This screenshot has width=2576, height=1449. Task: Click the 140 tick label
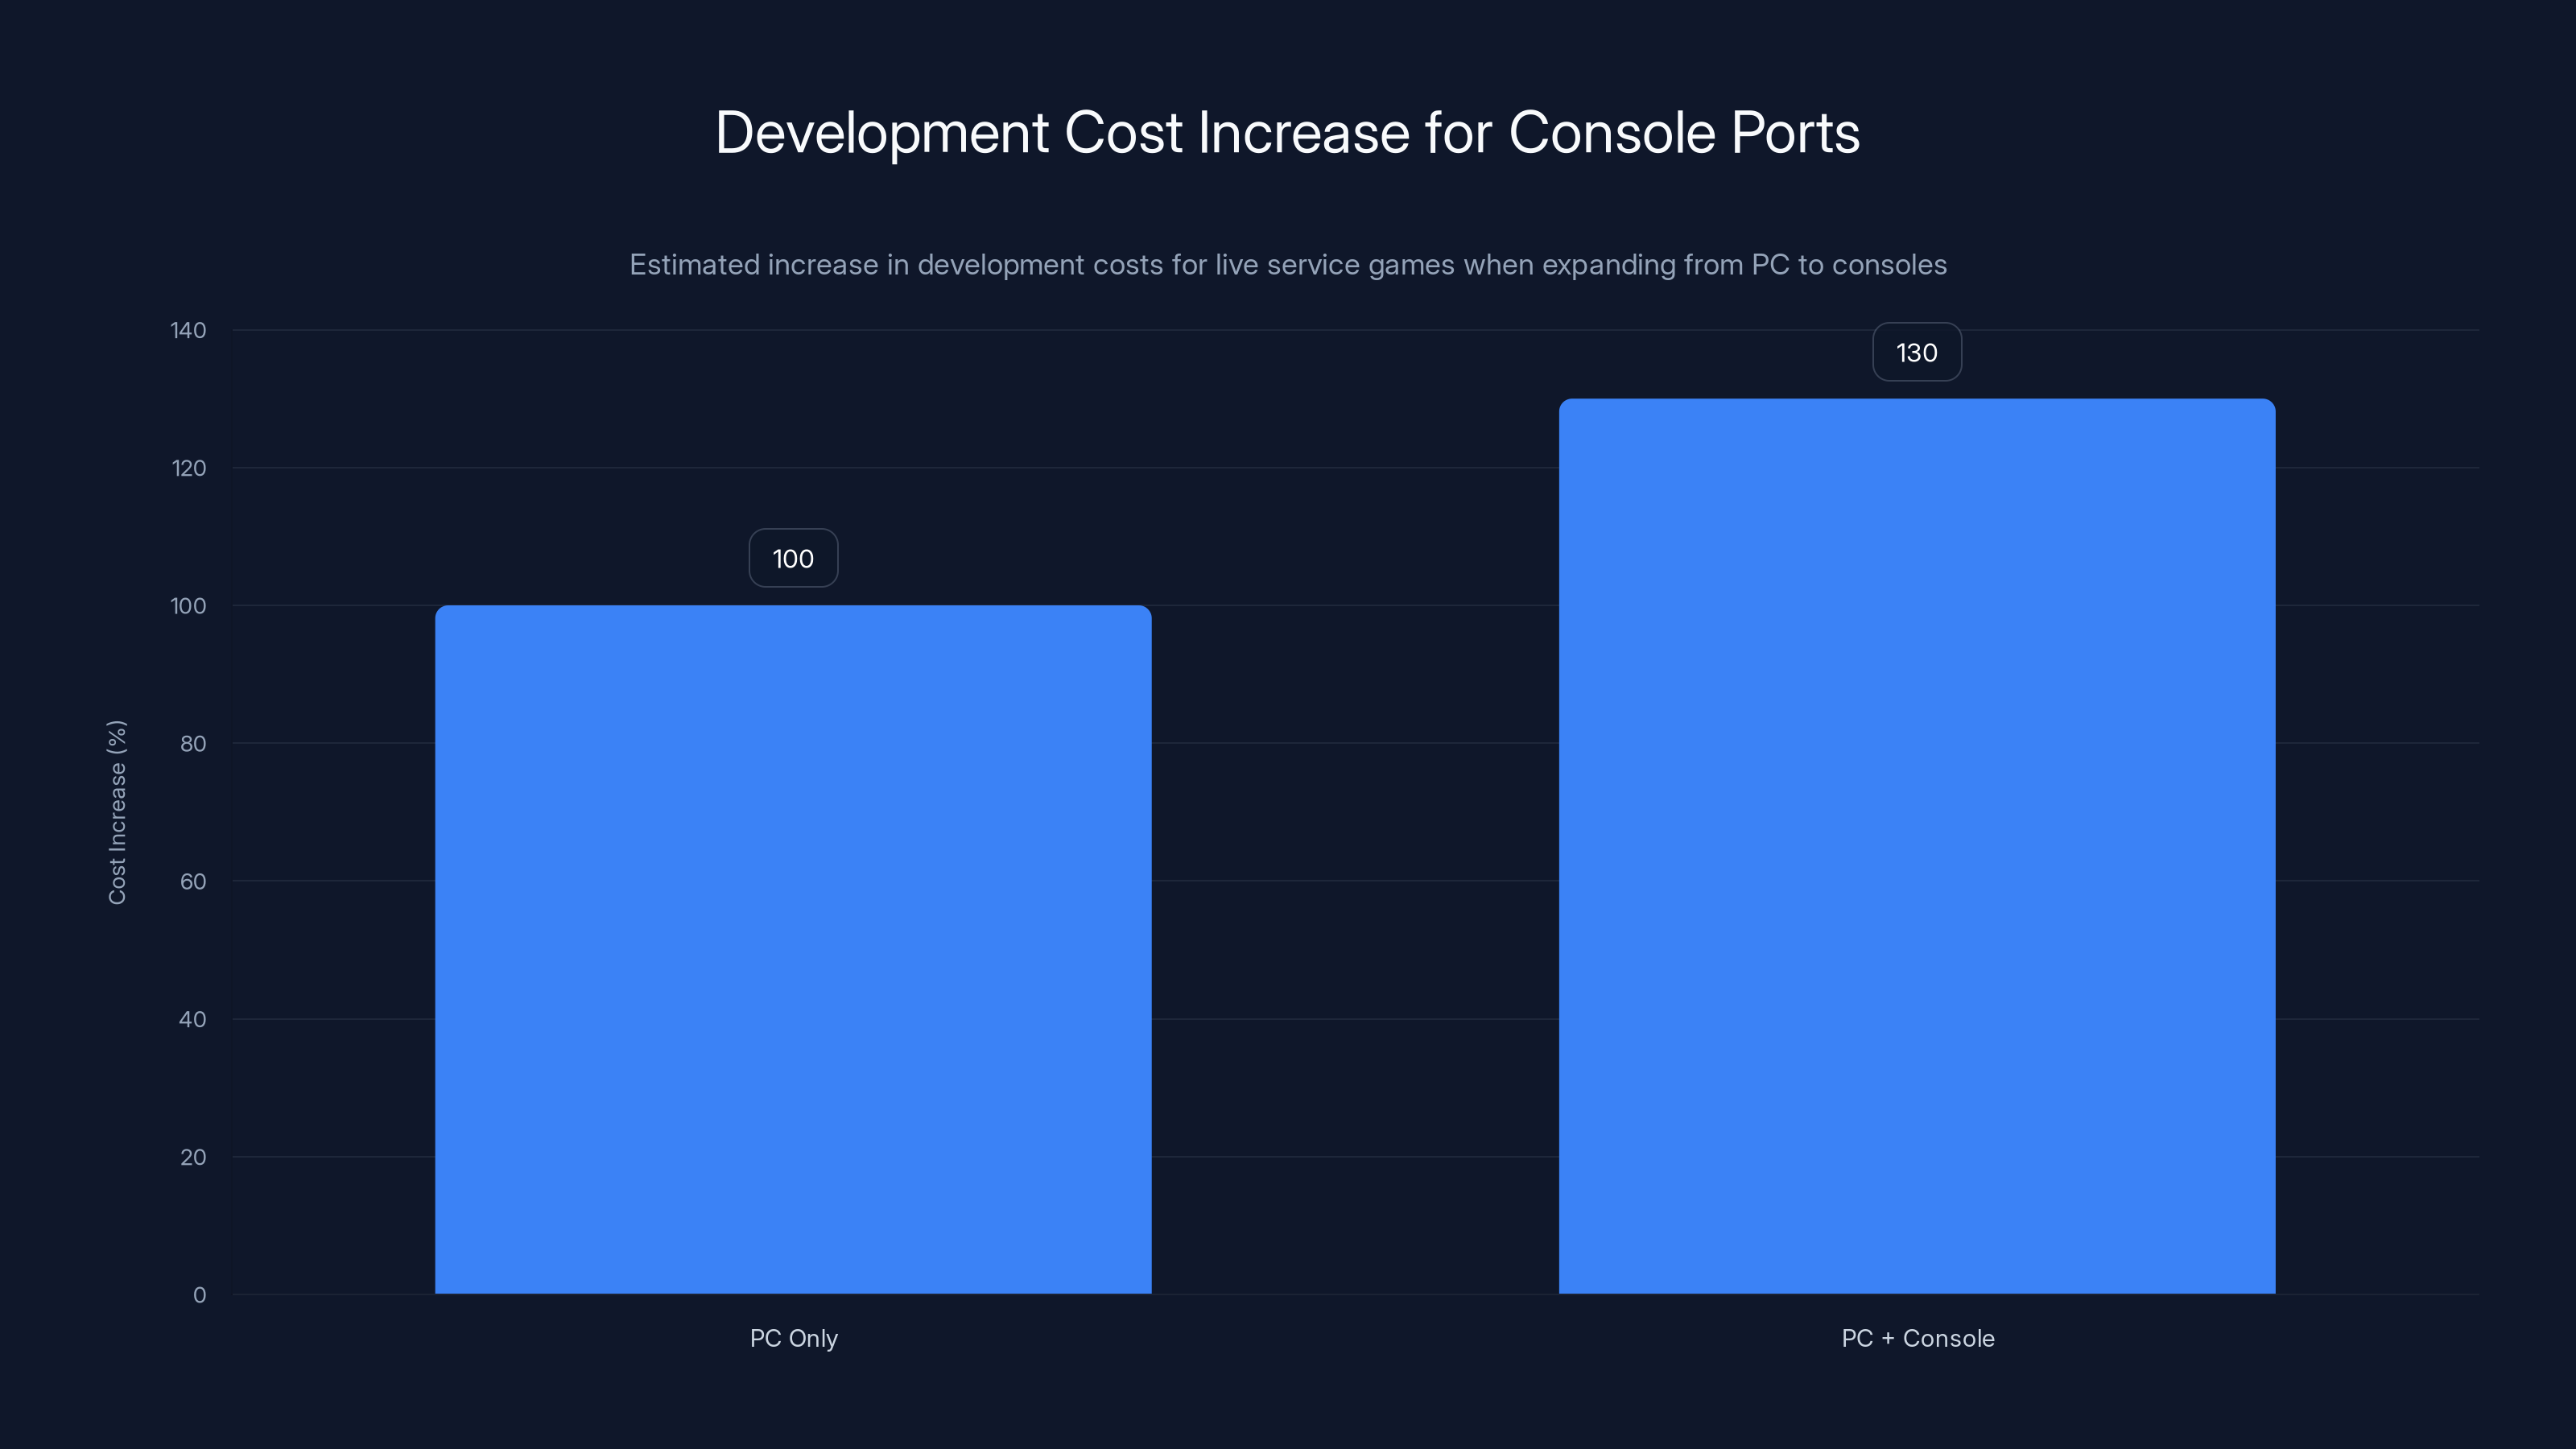coord(191,330)
